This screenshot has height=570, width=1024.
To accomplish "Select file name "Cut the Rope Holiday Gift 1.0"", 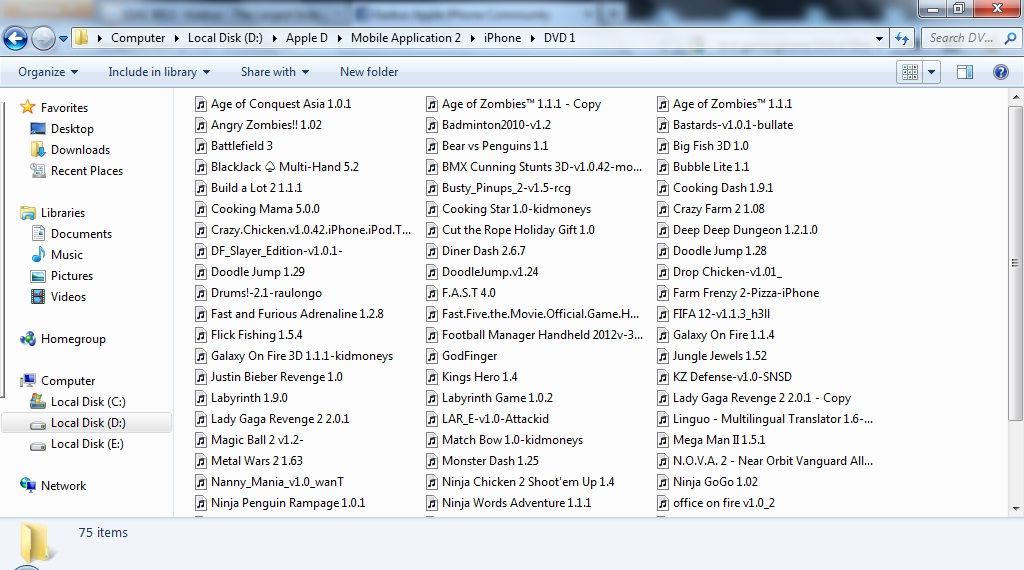I will [x=518, y=230].
